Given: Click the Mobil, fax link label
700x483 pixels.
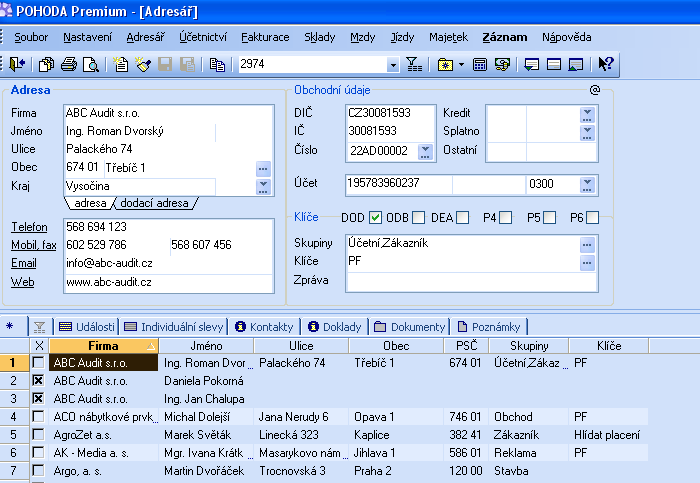Looking at the screenshot, I should [33, 245].
